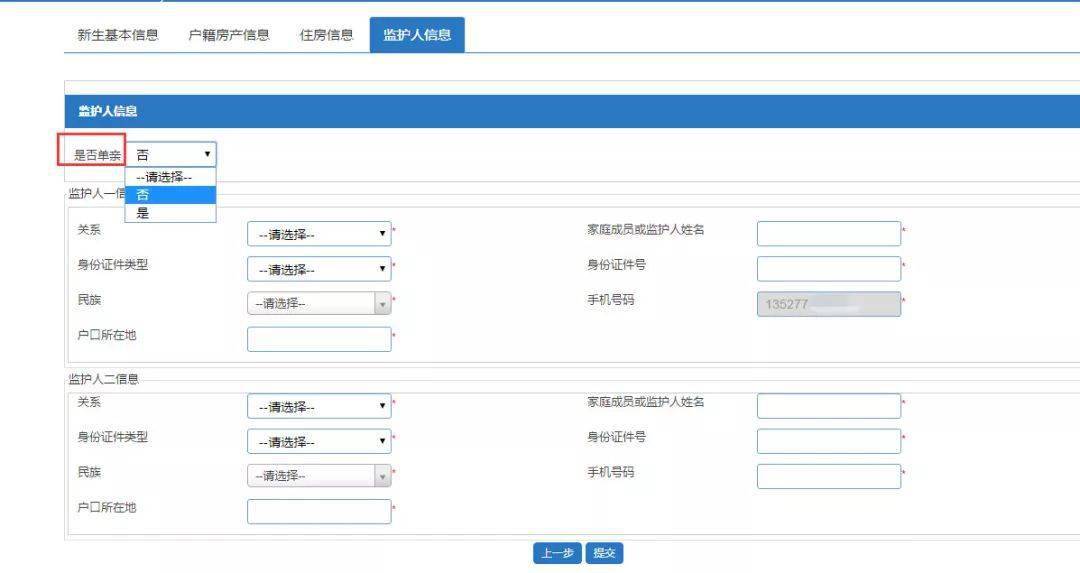The width and height of the screenshot is (1080, 573).
Task: Focus guardian one name input field
Action: (829, 233)
